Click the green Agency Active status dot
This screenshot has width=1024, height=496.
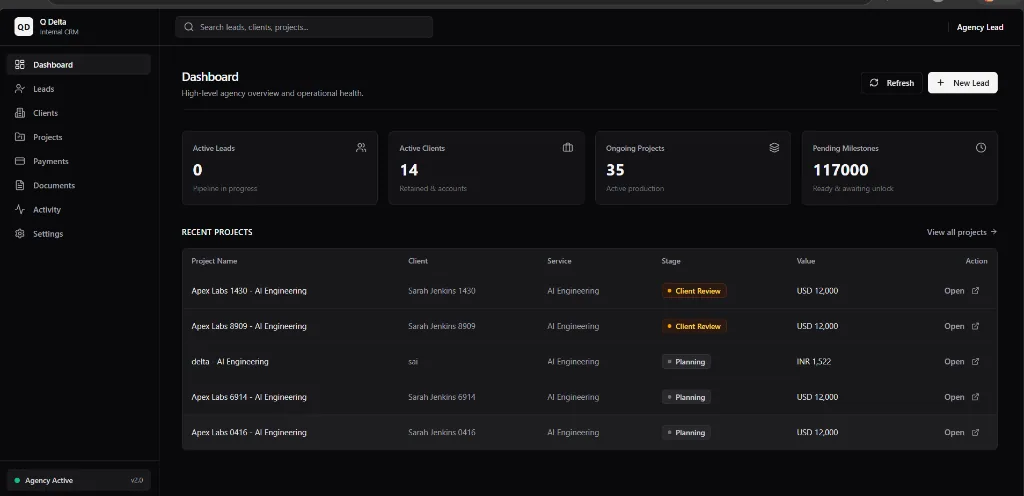coord(17,480)
